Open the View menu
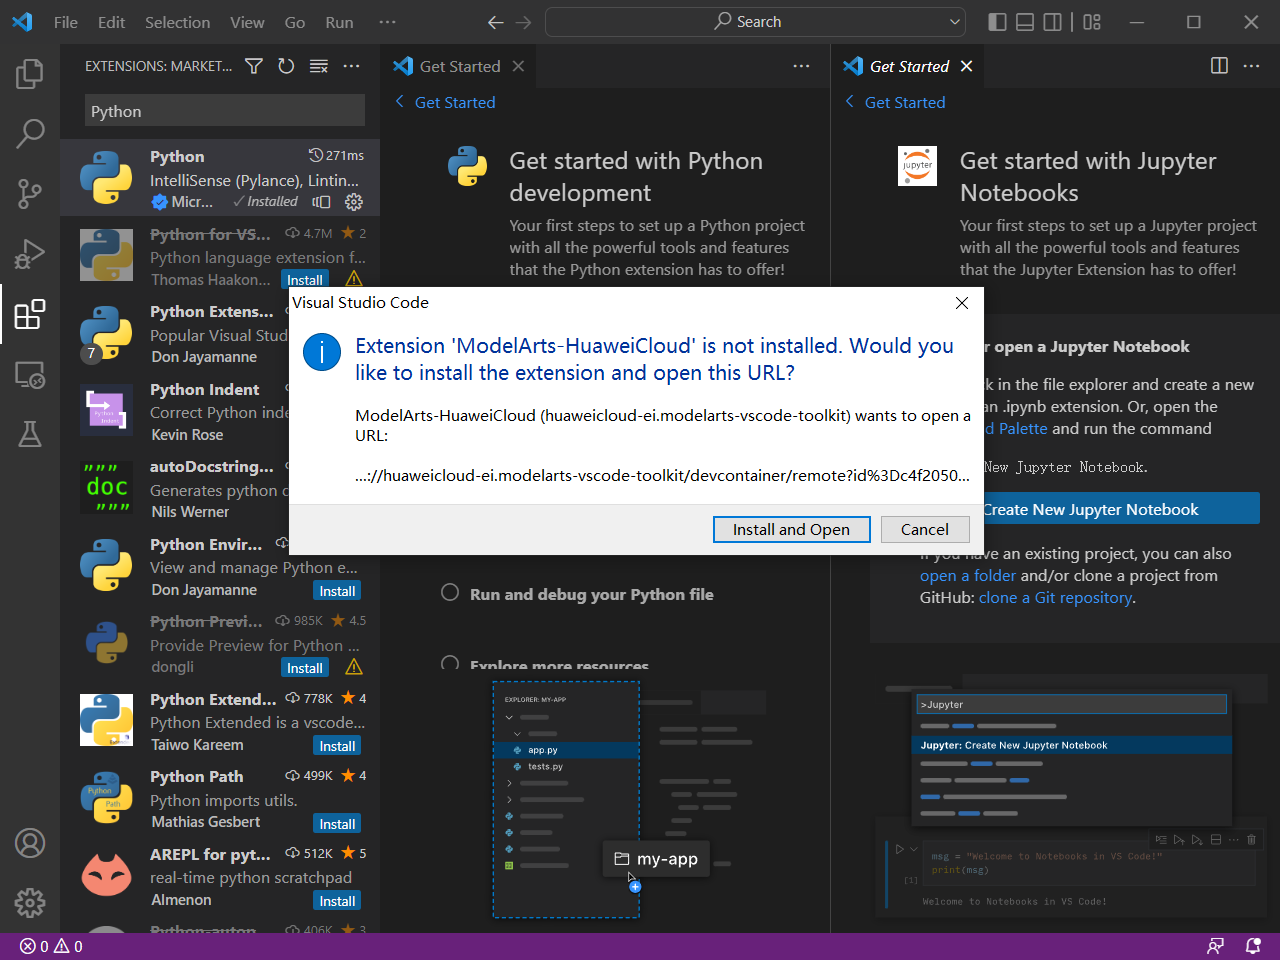 (247, 22)
